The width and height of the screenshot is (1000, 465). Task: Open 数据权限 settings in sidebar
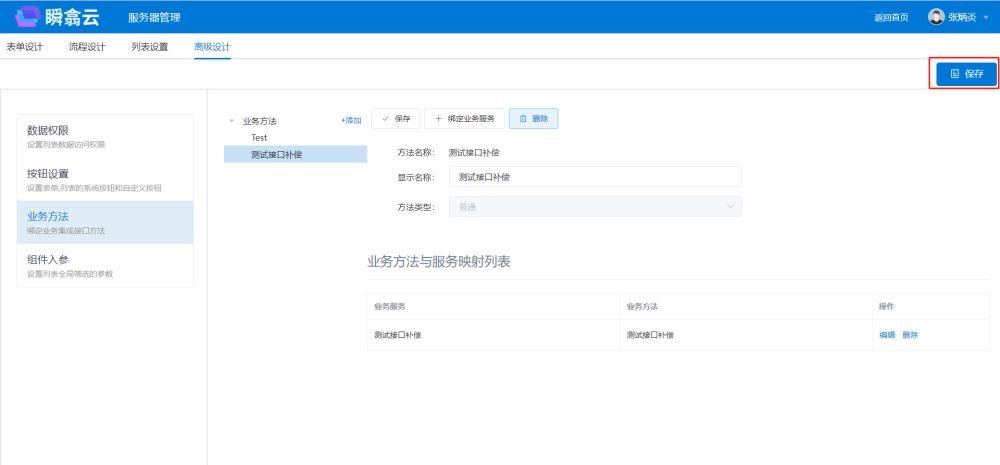tap(105, 136)
